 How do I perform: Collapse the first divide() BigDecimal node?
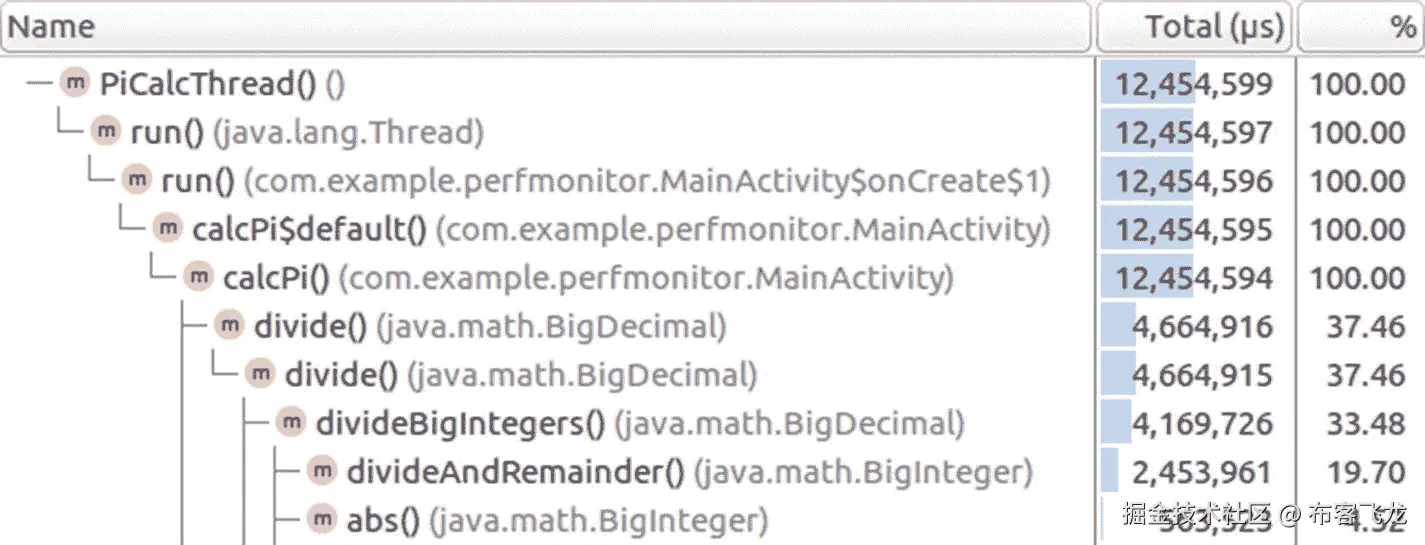click(193, 325)
